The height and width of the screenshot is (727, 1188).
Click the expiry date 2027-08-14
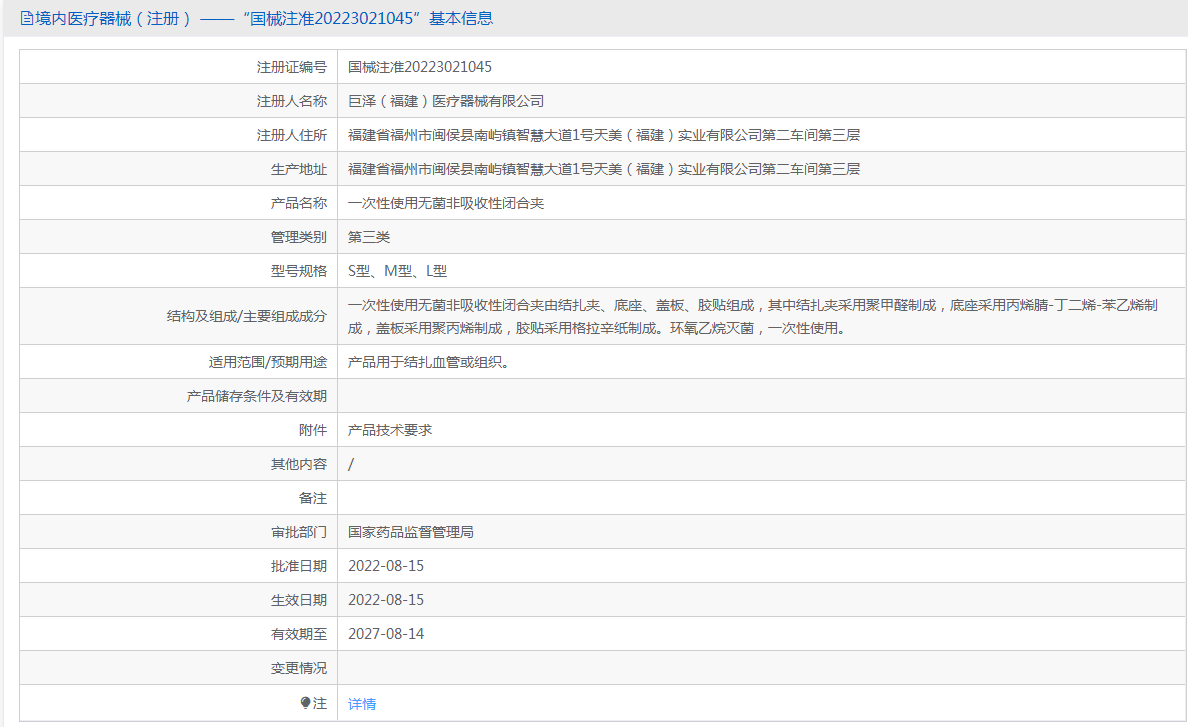[x=386, y=634]
